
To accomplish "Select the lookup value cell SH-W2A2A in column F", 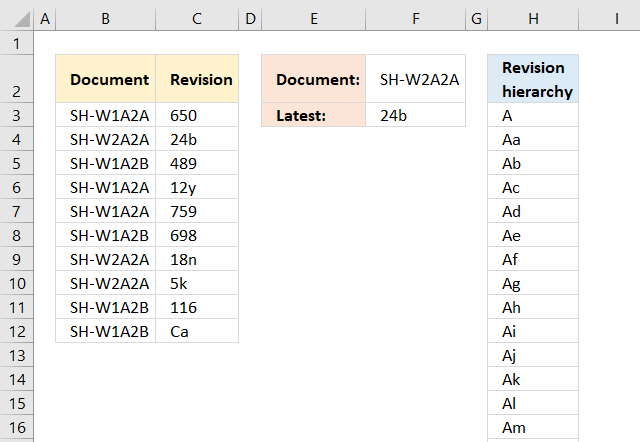I will [x=416, y=78].
